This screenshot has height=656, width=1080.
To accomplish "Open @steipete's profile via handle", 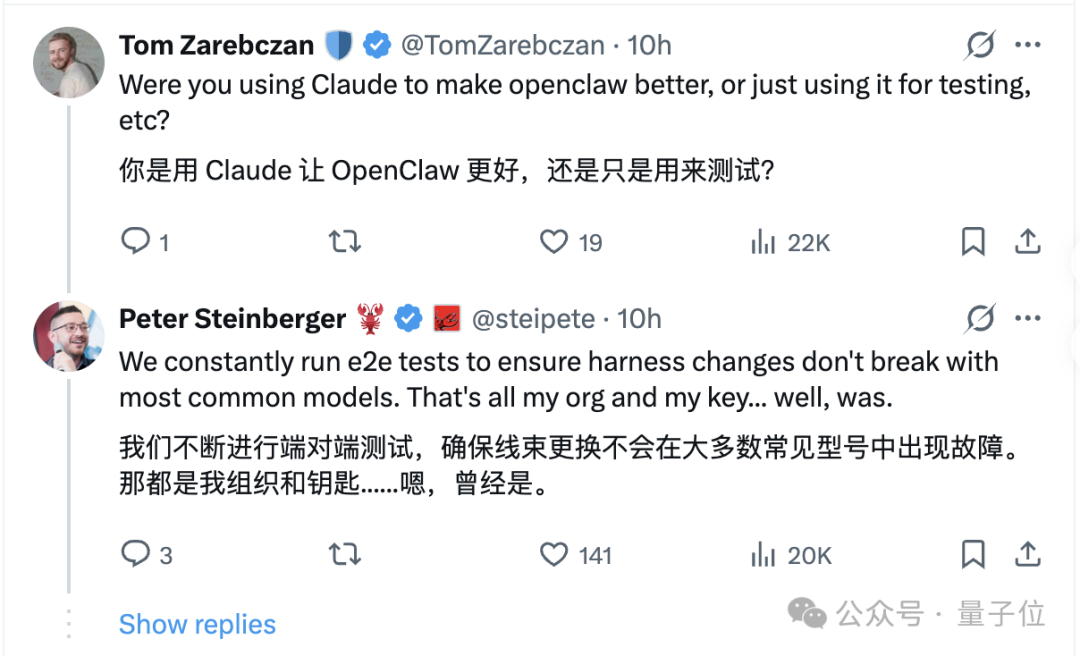I will (x=534, y=318).
